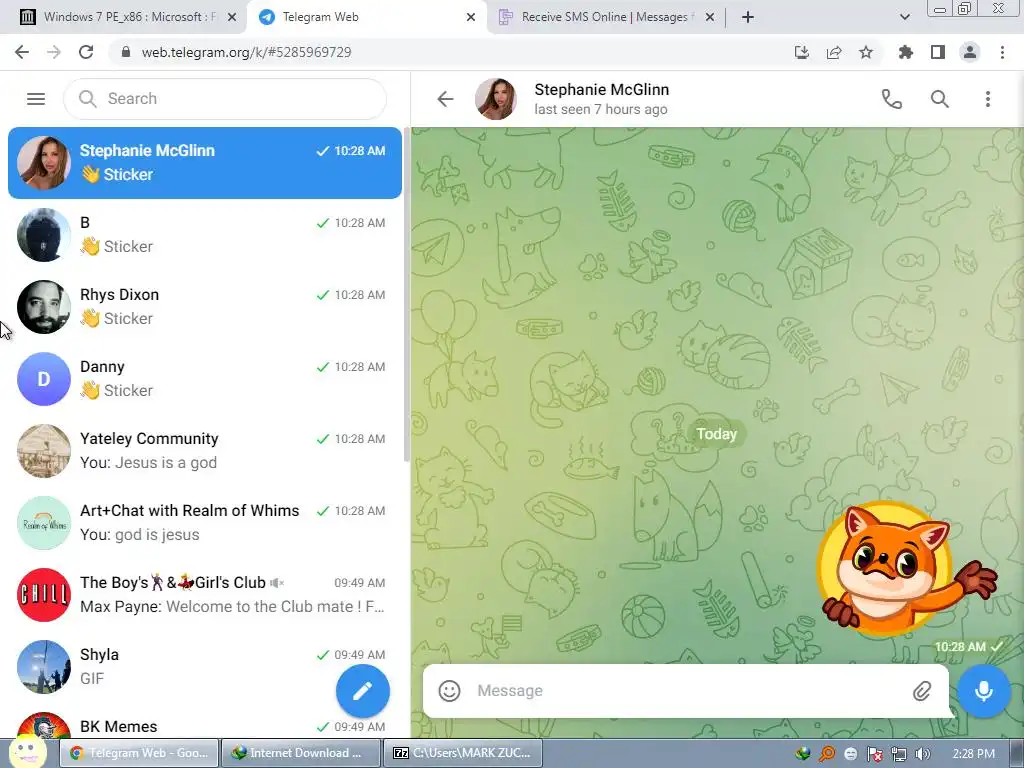Viewport: 1024px width, 768px height.
Task: Open Telegram Web taskbar button
Action: click(140, 753)
